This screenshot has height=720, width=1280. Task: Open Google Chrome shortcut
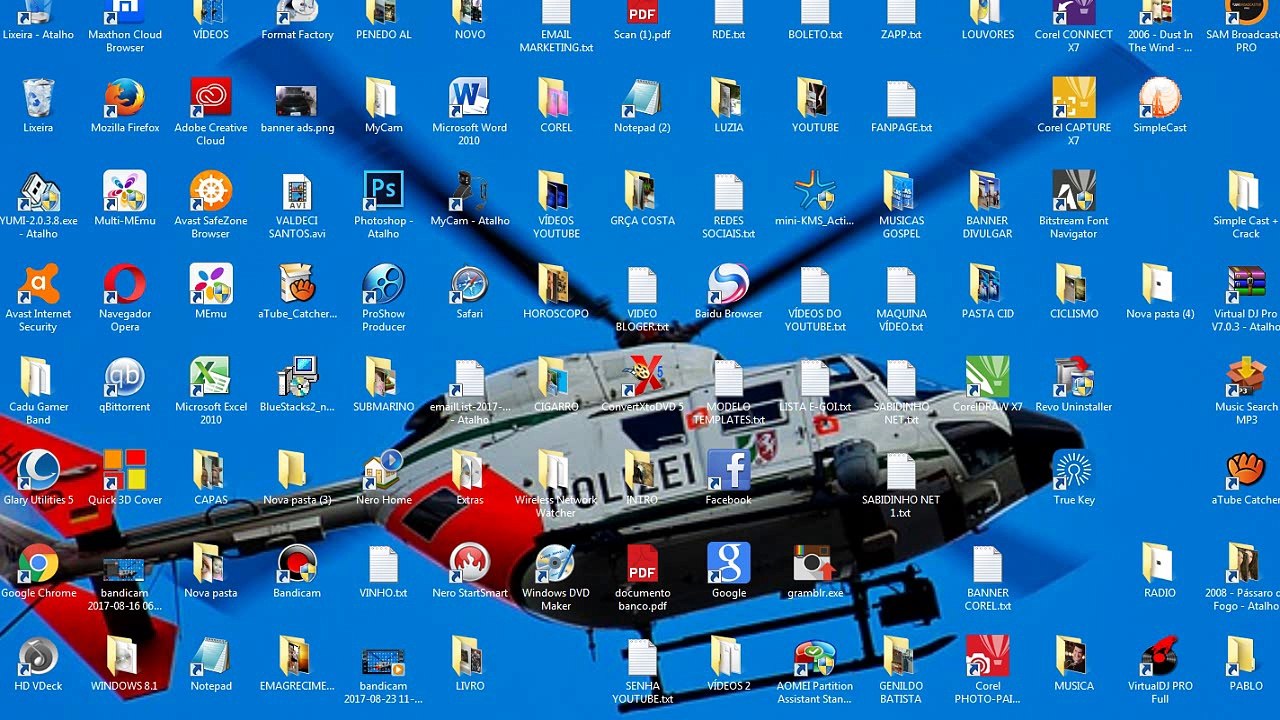tap(38, 564)
